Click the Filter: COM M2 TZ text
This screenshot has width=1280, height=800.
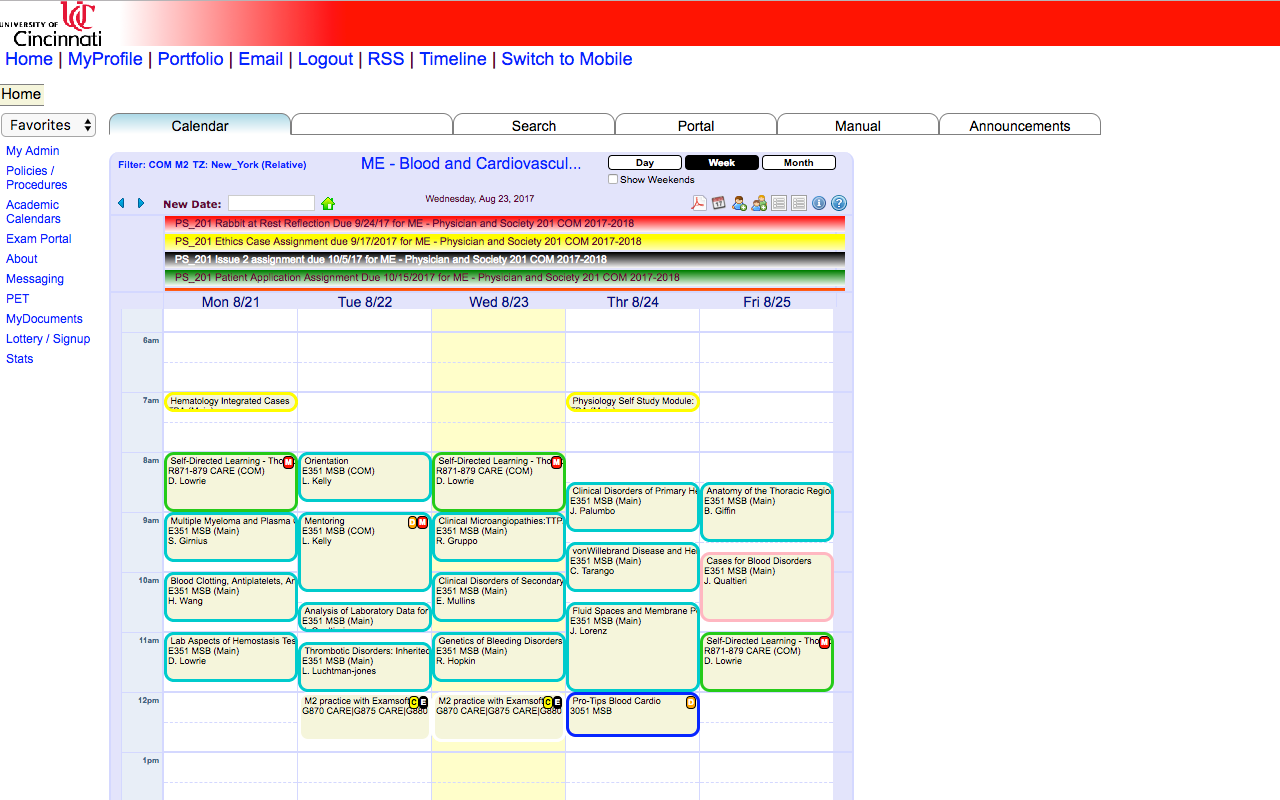click(x=212, y=165)
